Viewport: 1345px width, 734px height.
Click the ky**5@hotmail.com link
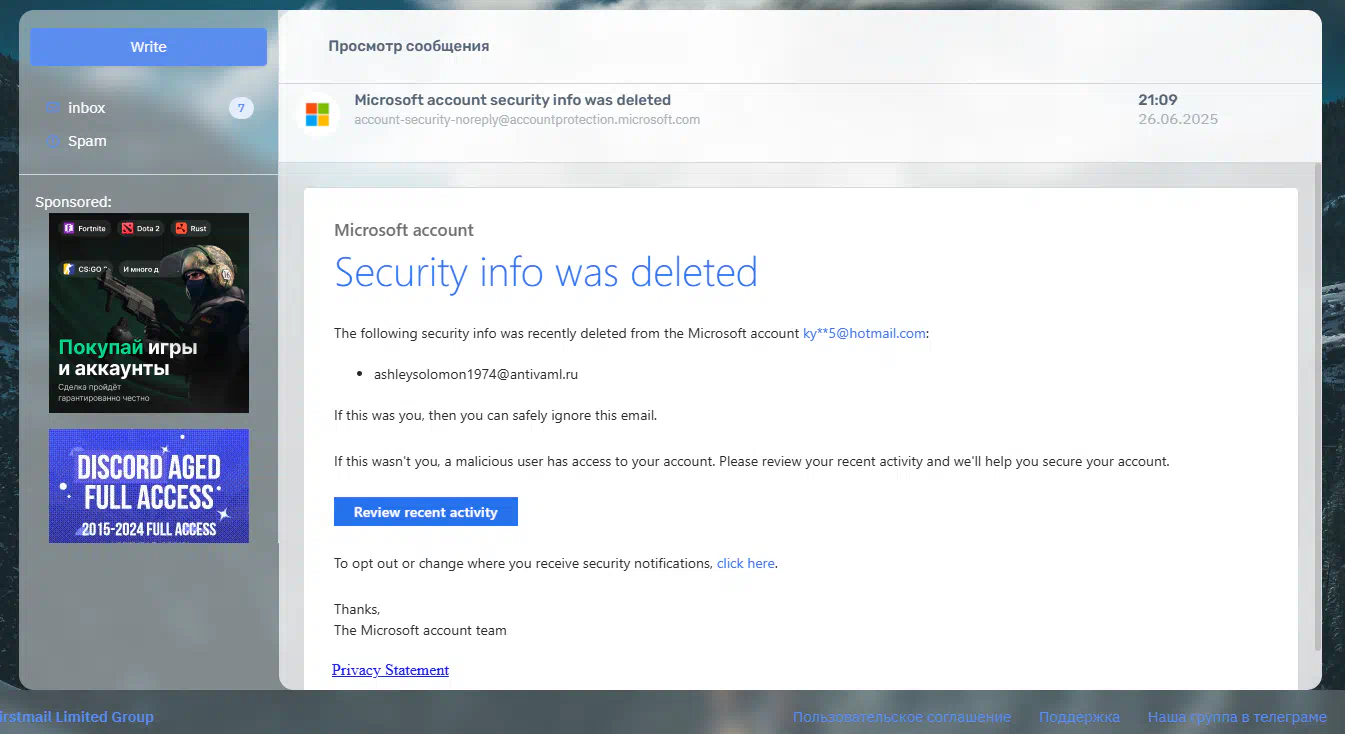tap(864, 333)
